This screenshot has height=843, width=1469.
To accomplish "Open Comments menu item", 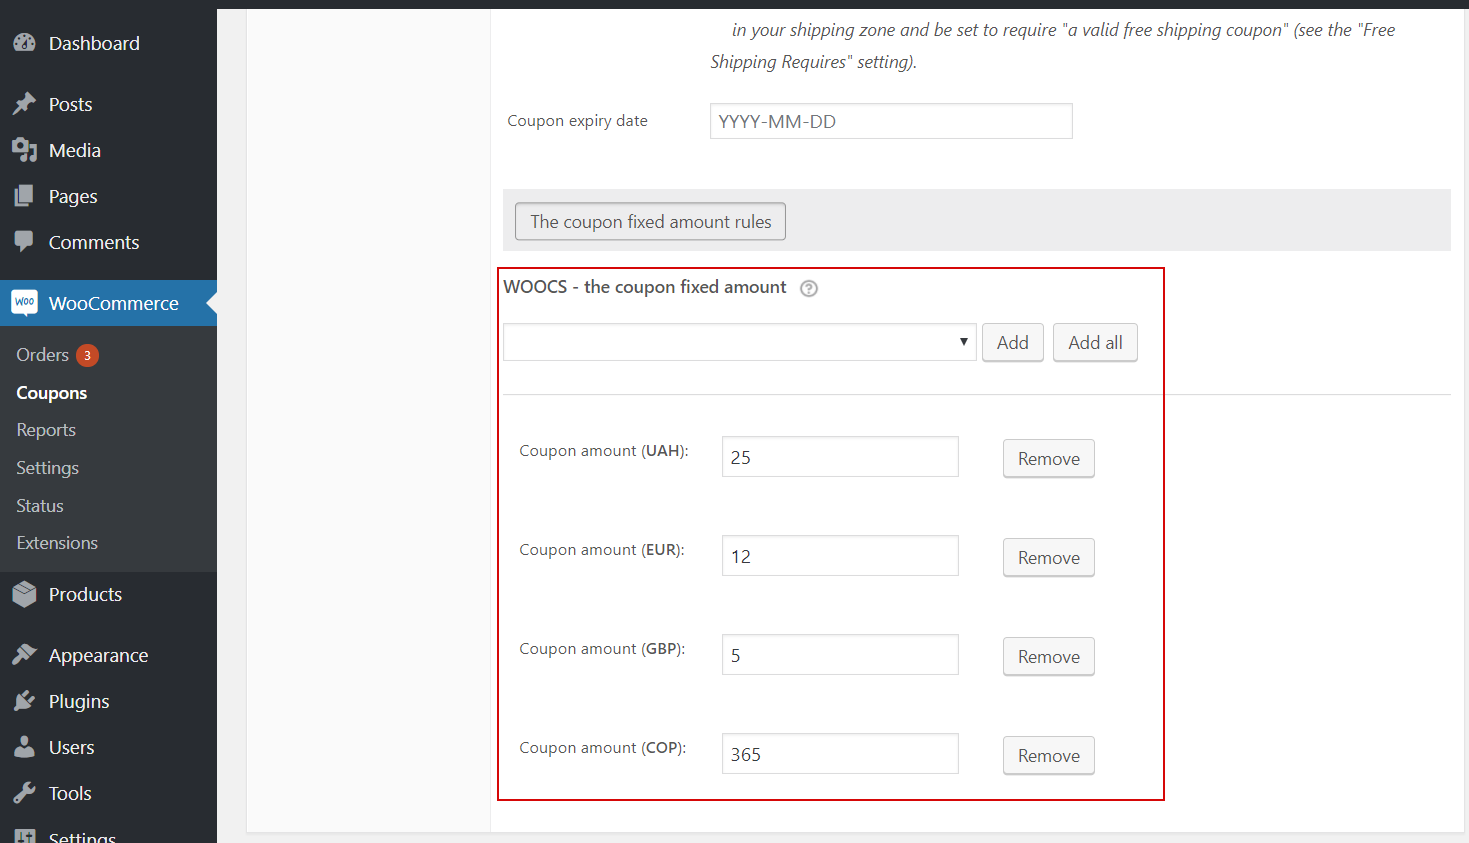I will (x=108, y=242).
